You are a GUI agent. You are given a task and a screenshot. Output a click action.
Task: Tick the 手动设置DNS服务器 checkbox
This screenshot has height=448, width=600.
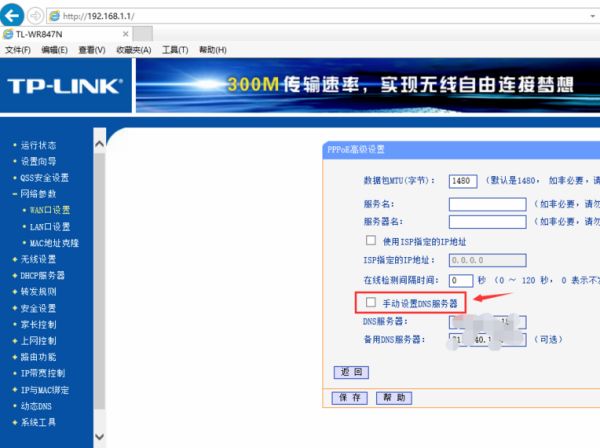pos(371,302)
